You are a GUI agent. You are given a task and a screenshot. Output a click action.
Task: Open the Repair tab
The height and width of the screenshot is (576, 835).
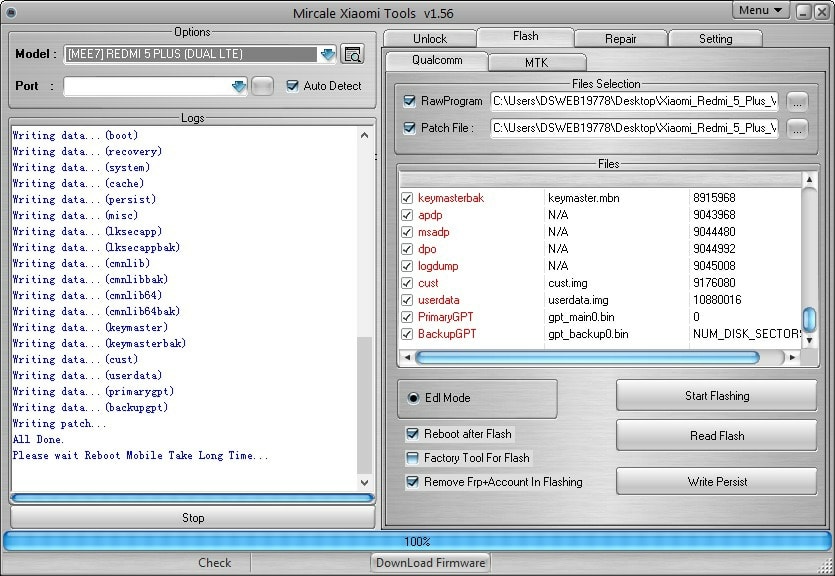click(x=621, y=39)
